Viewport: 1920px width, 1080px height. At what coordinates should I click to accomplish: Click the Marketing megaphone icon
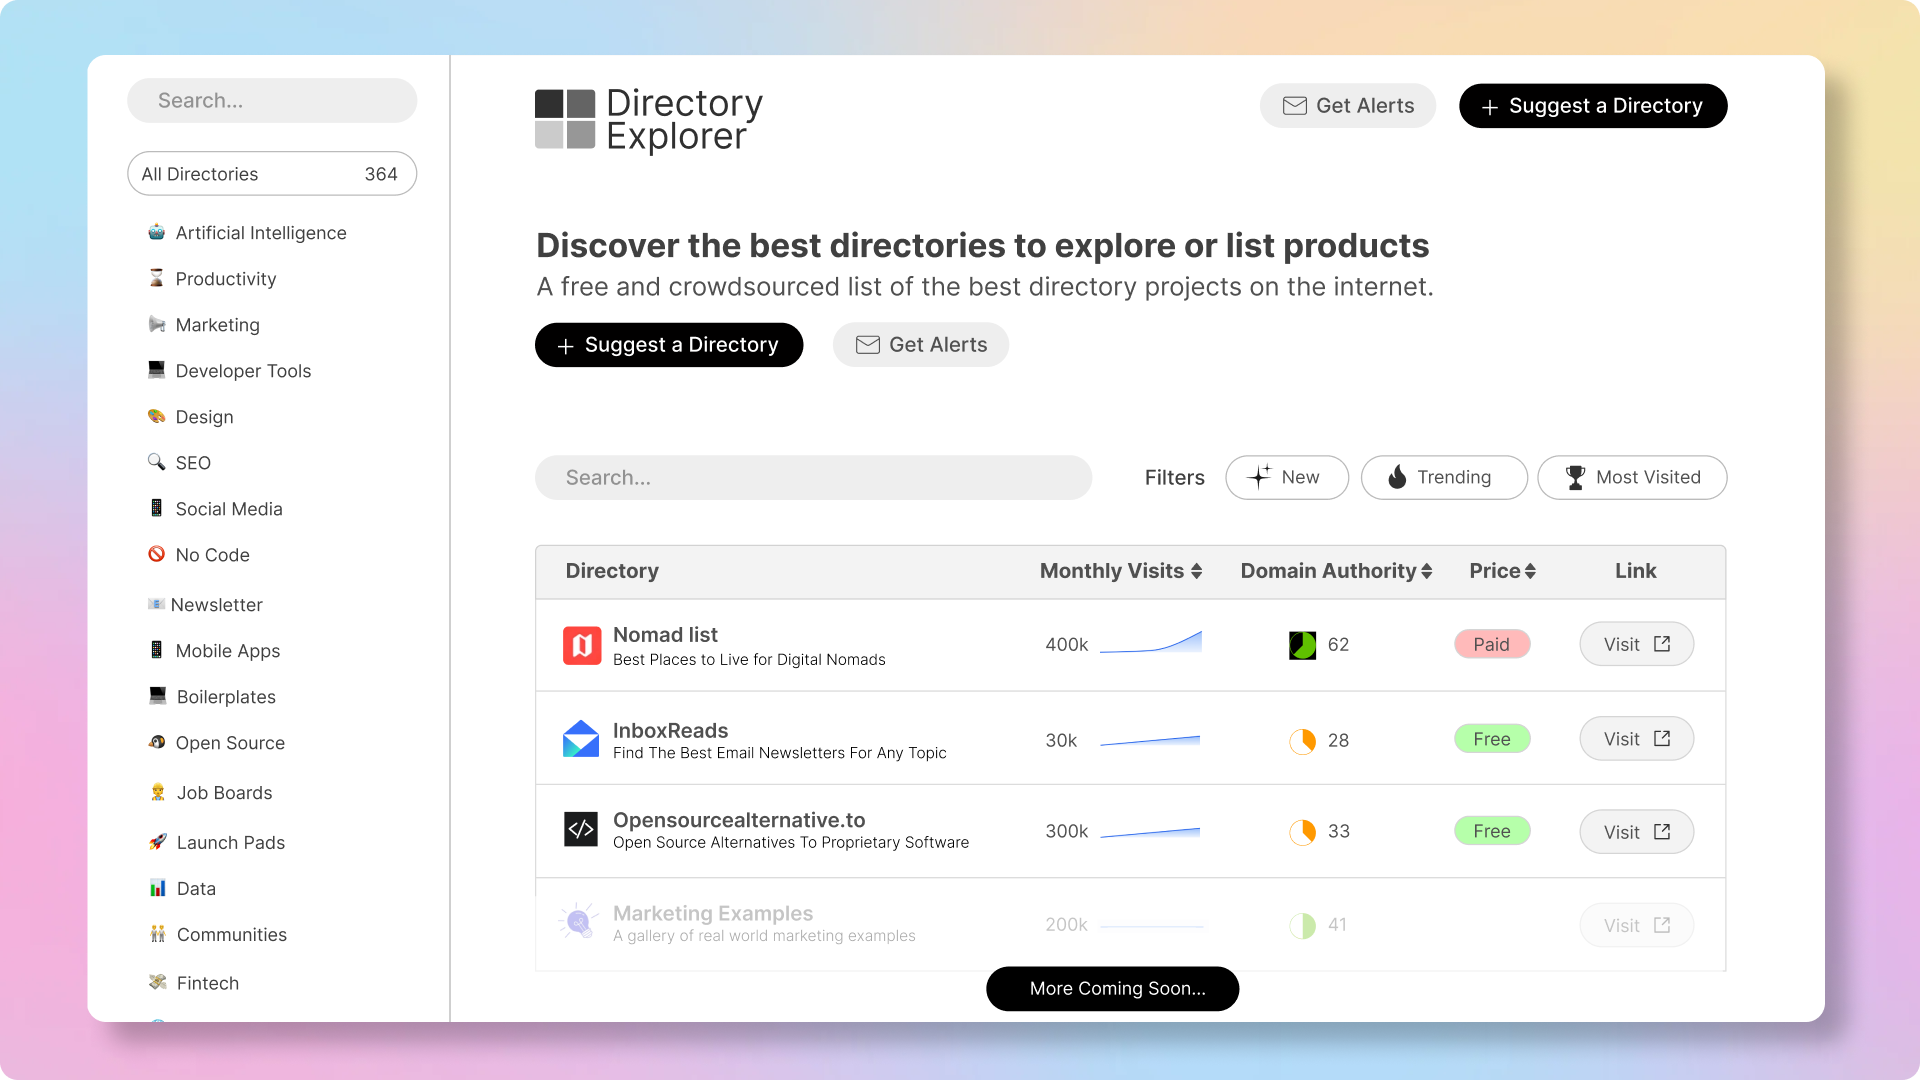[157, 324]
